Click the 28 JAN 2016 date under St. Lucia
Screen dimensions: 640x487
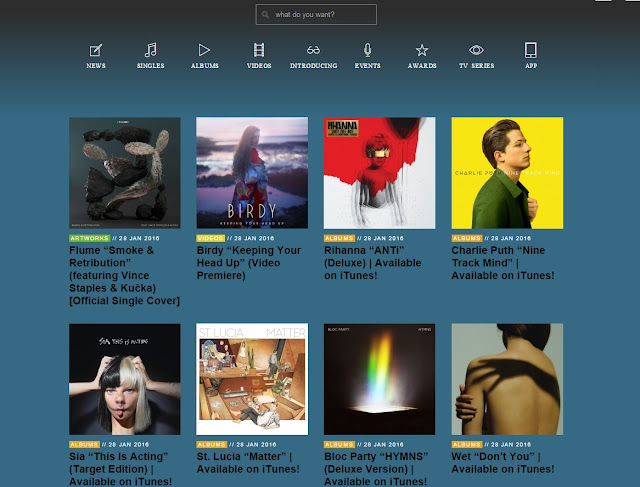click(256, 445)
